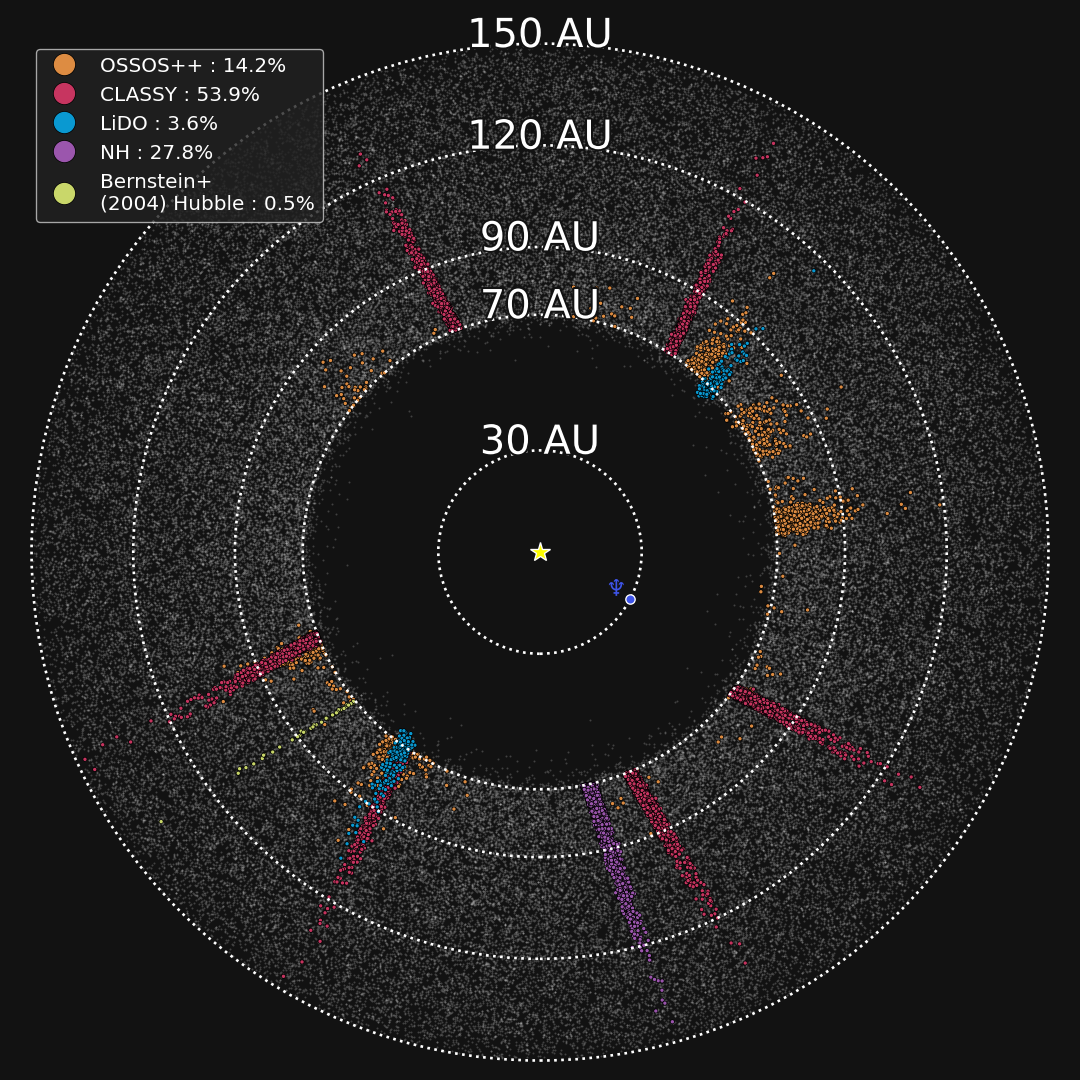
Task: Click the "OSSOS++ : 14.2%" legend label
Action: 192,66
